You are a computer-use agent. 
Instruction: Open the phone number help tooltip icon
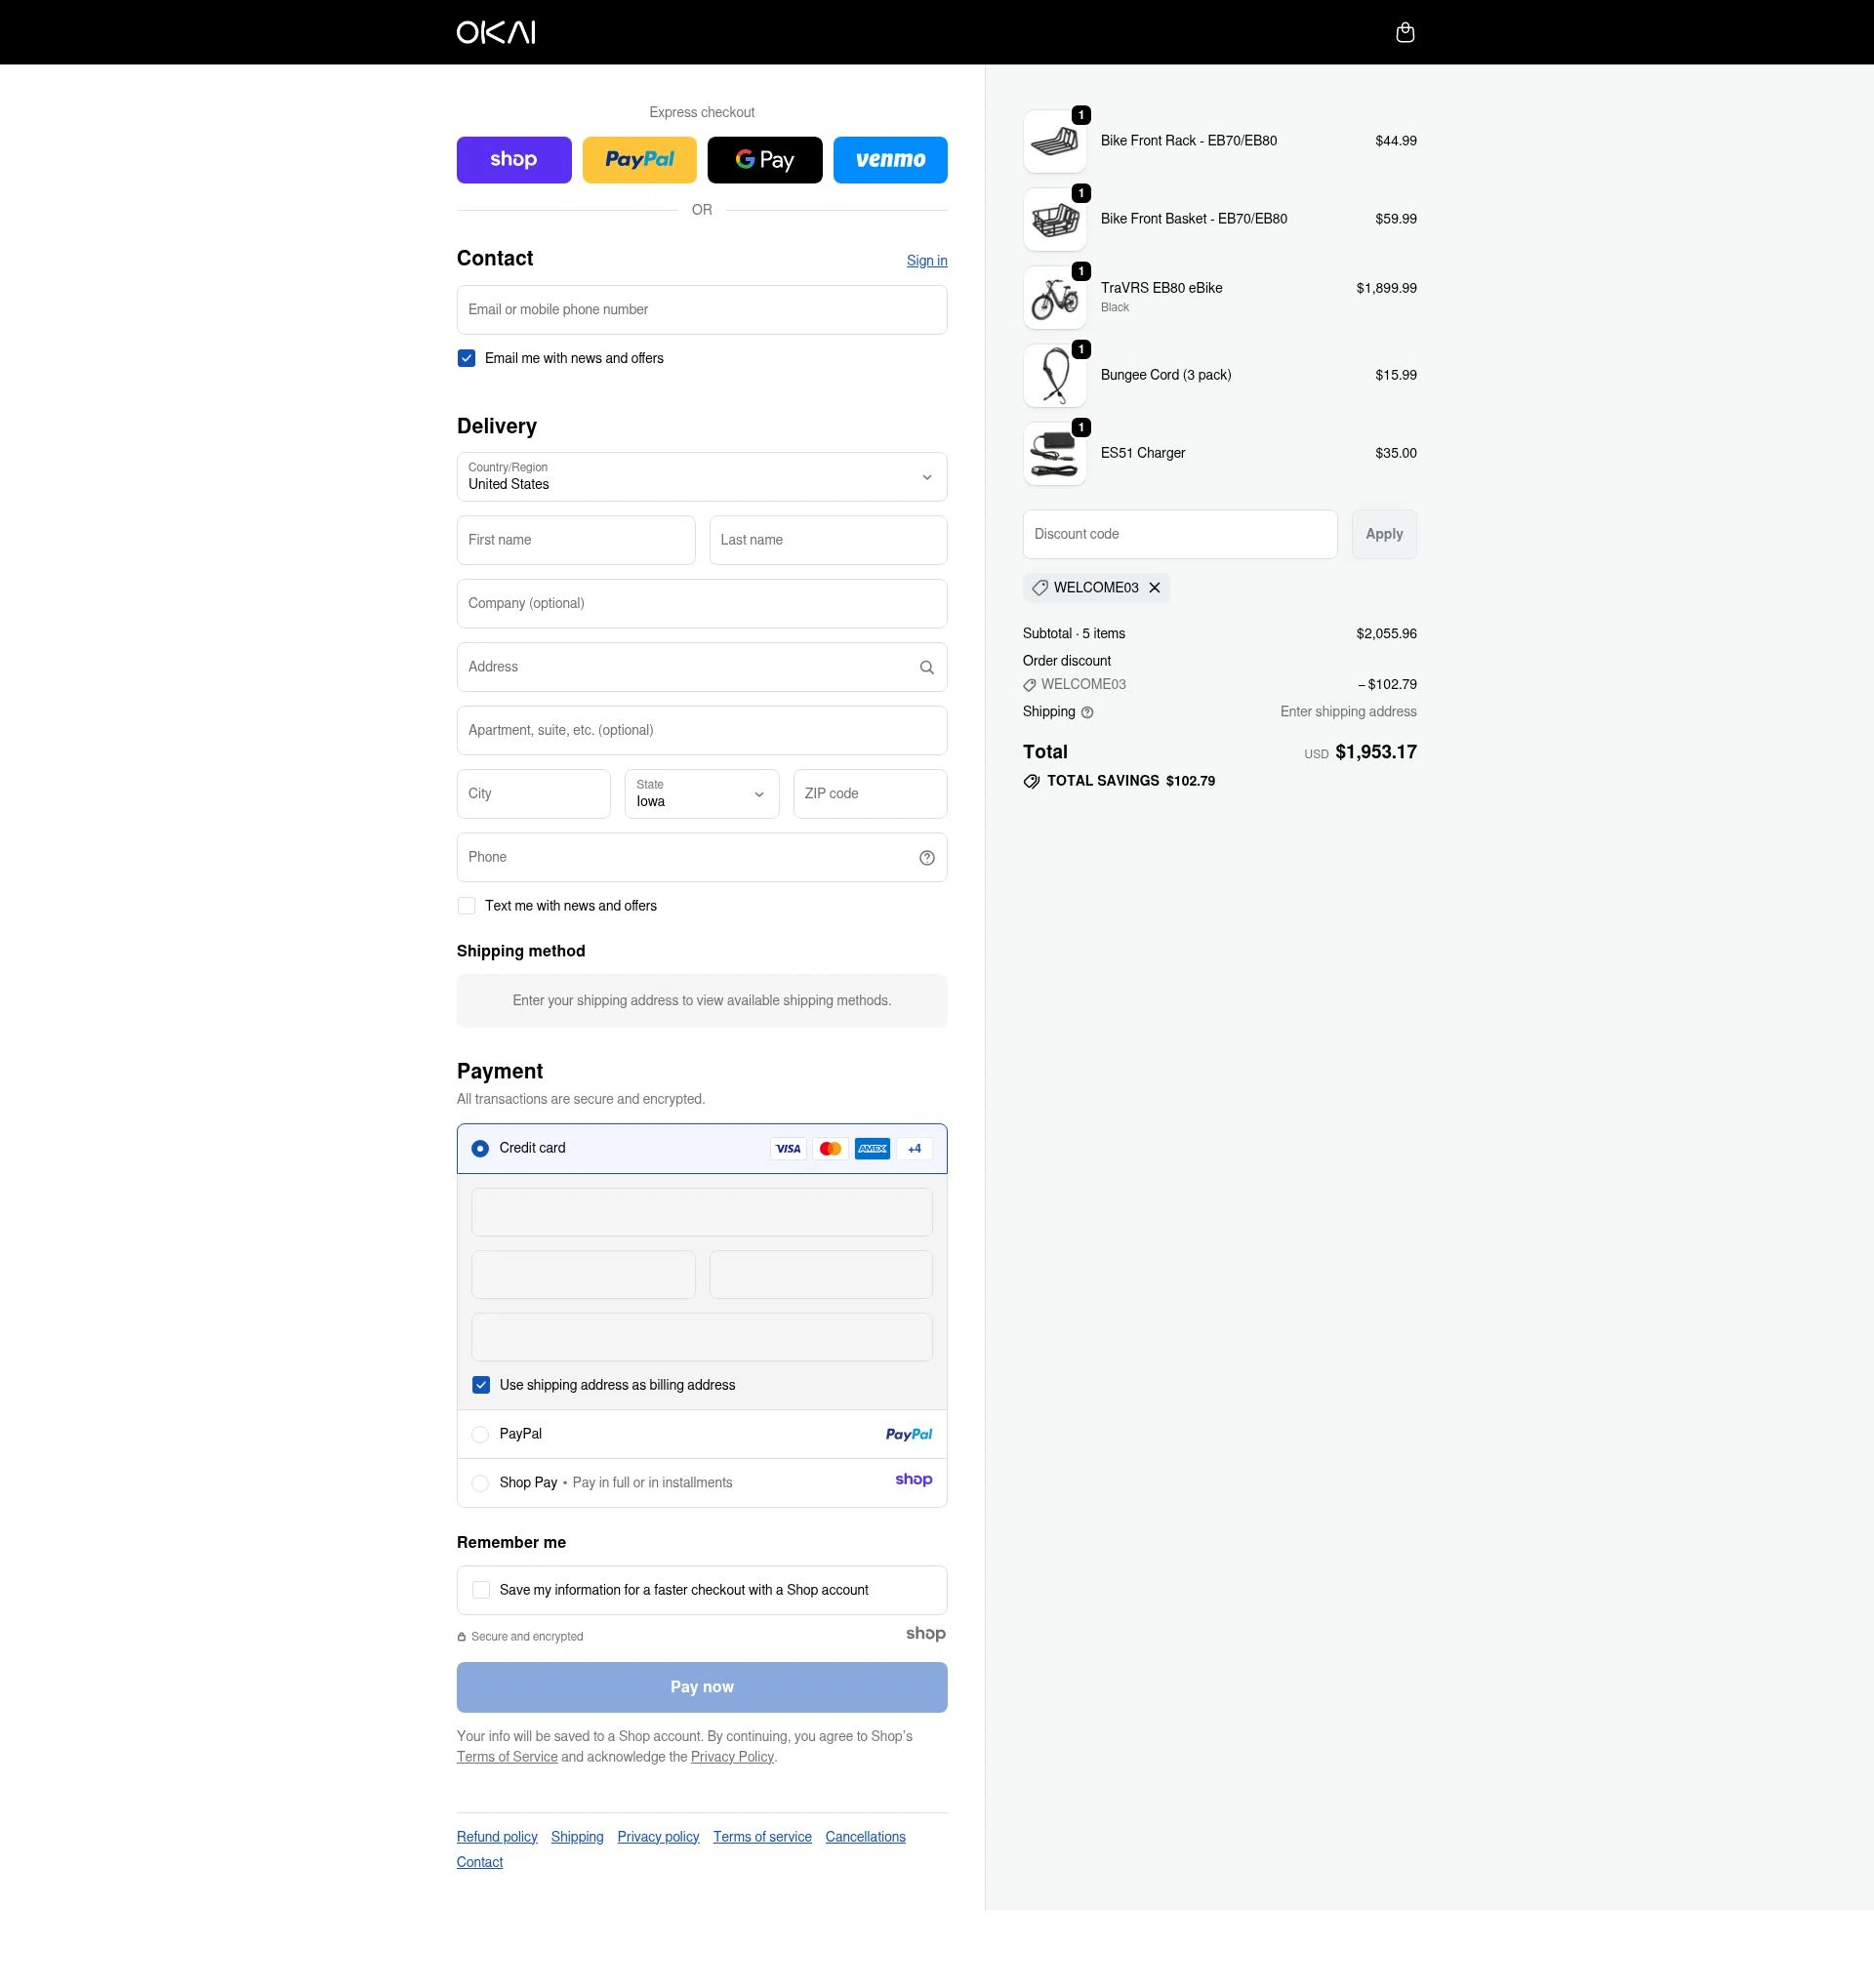click(x=926, y=857)
